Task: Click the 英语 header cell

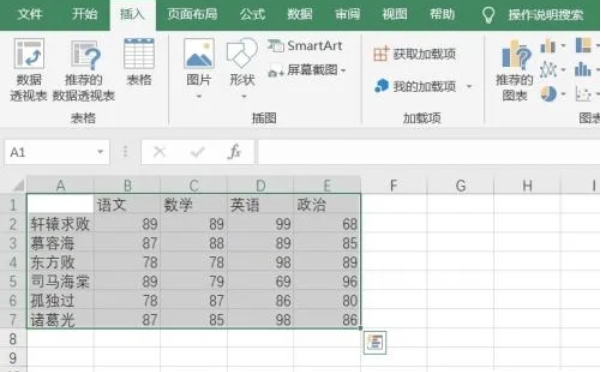Action: (x=260, y=205)
